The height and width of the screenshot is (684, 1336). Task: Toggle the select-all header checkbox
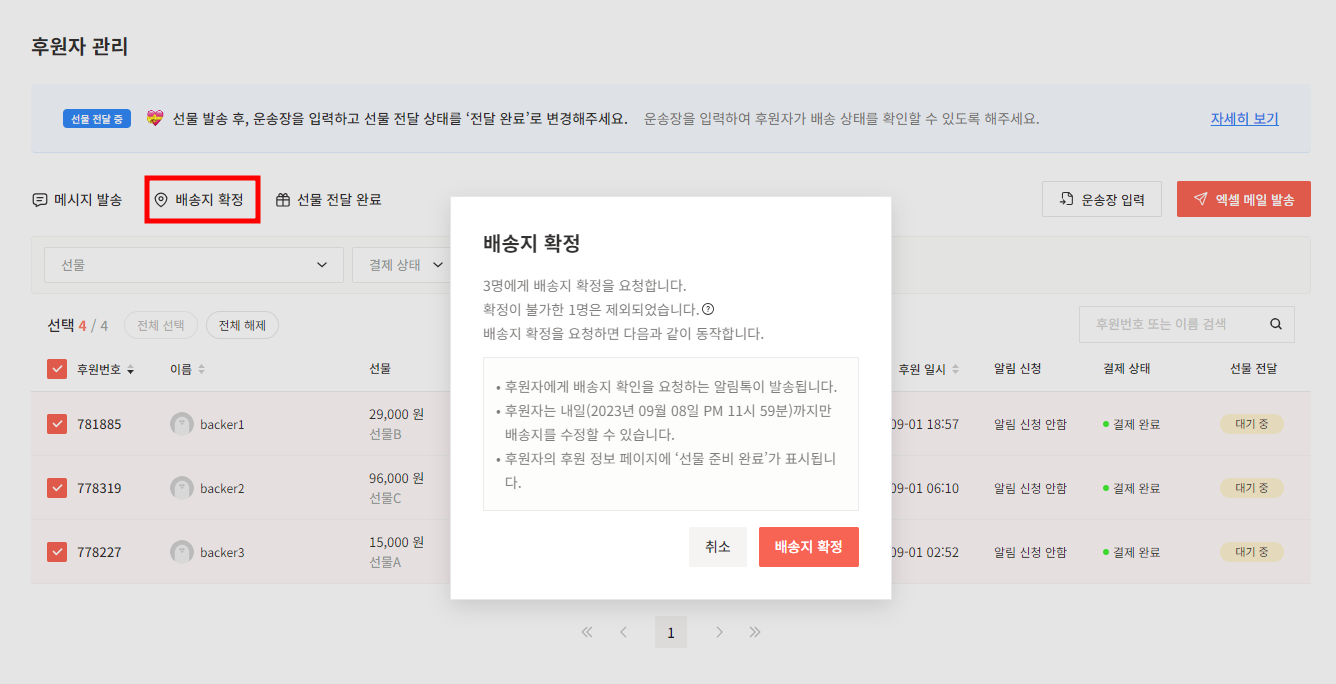click(x=57, y=369)
